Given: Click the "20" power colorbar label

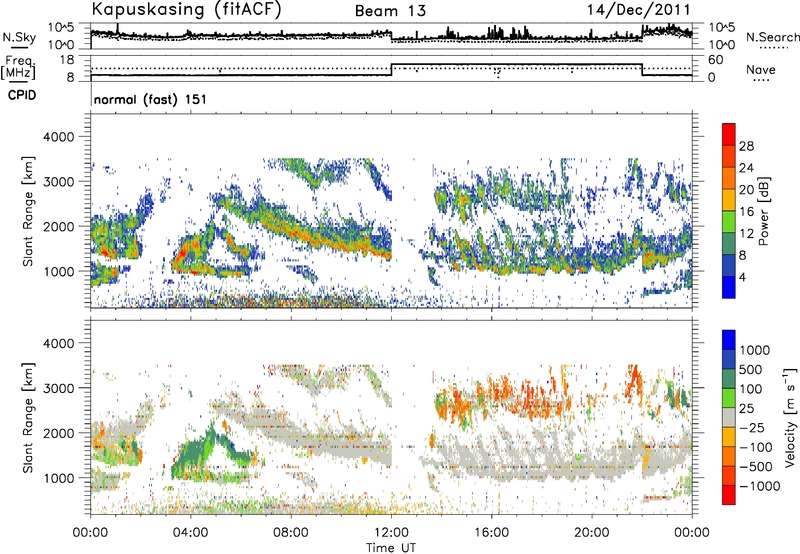Looking at the screenshot, I should pos(746,190).
